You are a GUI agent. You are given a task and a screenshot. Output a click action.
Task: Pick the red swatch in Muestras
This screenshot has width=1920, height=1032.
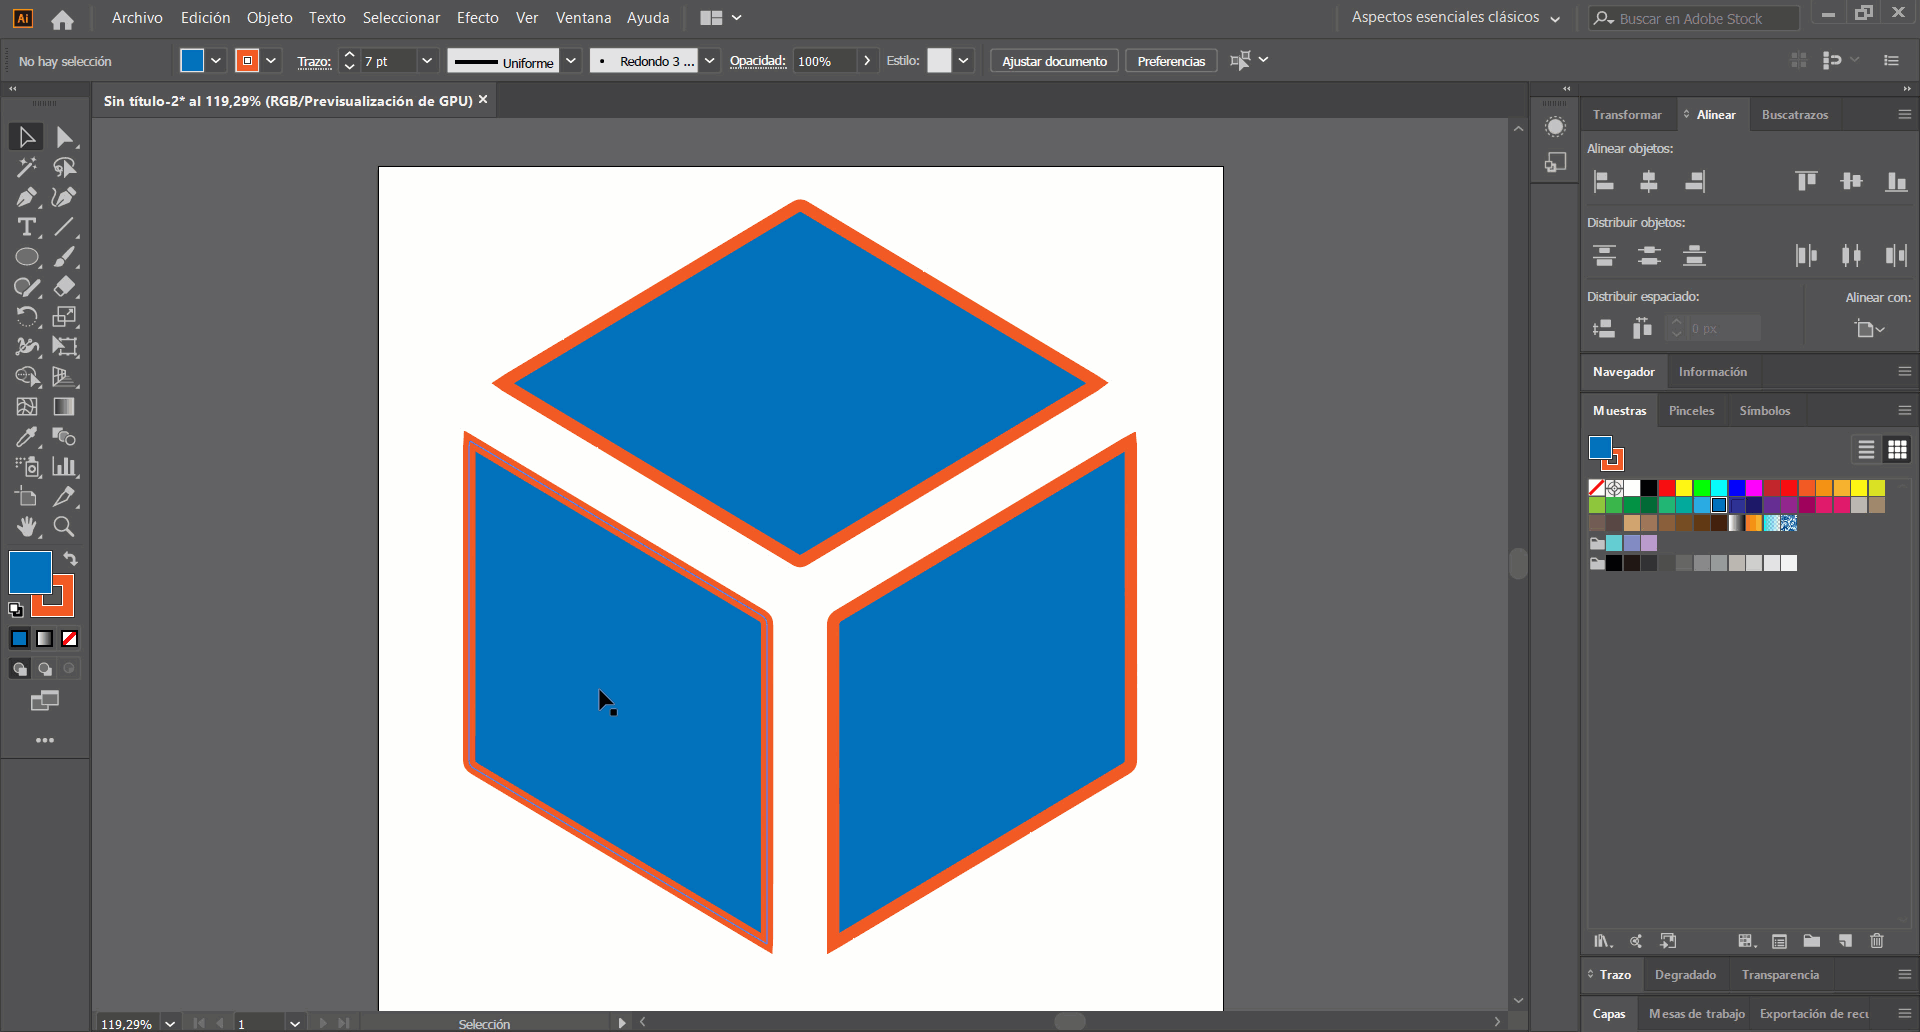1667,488
